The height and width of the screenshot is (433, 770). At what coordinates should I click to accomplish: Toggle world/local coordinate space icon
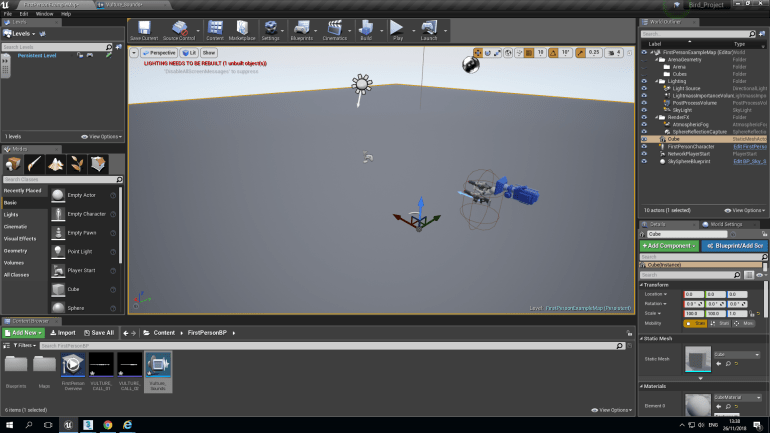coord(508,53)
